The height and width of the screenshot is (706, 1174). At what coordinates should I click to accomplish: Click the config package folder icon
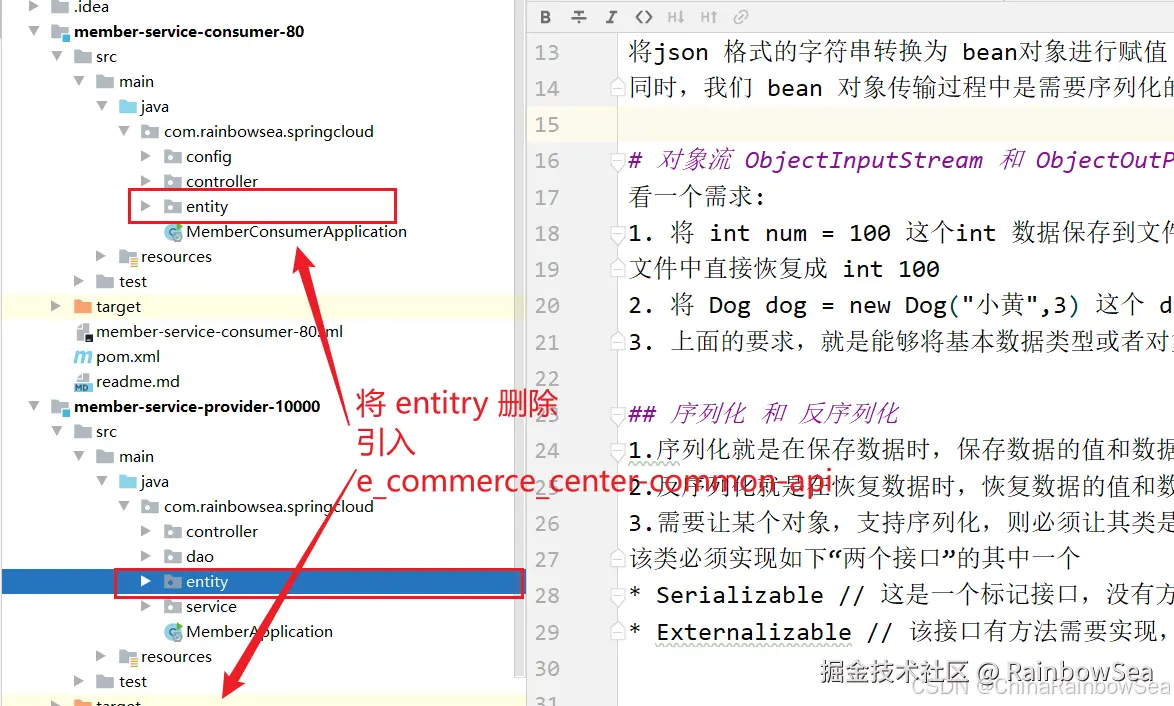click(173, 156)
